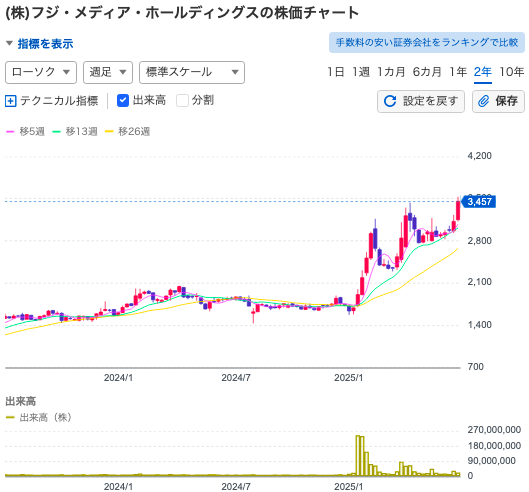Open the テクニカル指標 label

(x=59, y=101)
